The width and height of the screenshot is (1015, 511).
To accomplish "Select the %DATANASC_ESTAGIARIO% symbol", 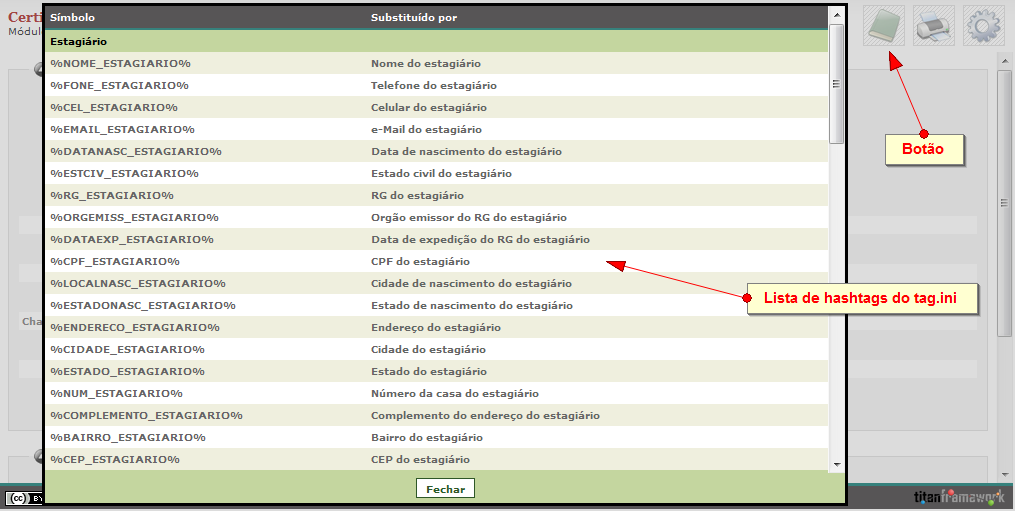I will (136, 152).
